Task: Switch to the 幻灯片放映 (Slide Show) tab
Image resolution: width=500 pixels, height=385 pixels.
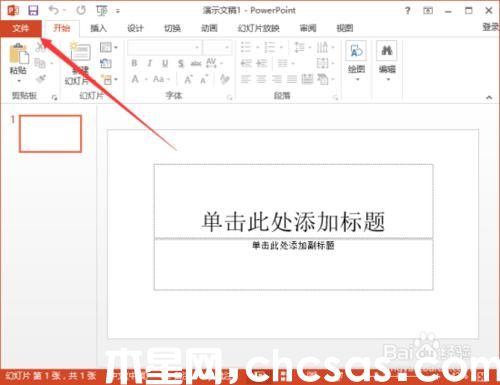Action: (259, 28)
